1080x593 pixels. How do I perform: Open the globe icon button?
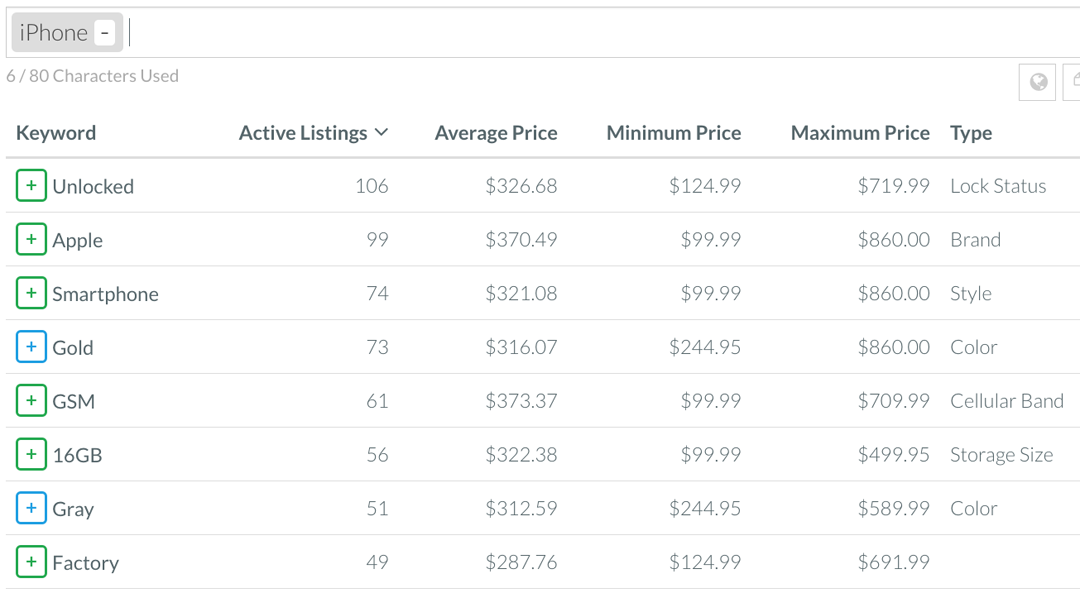click(x=1037, y=82)
